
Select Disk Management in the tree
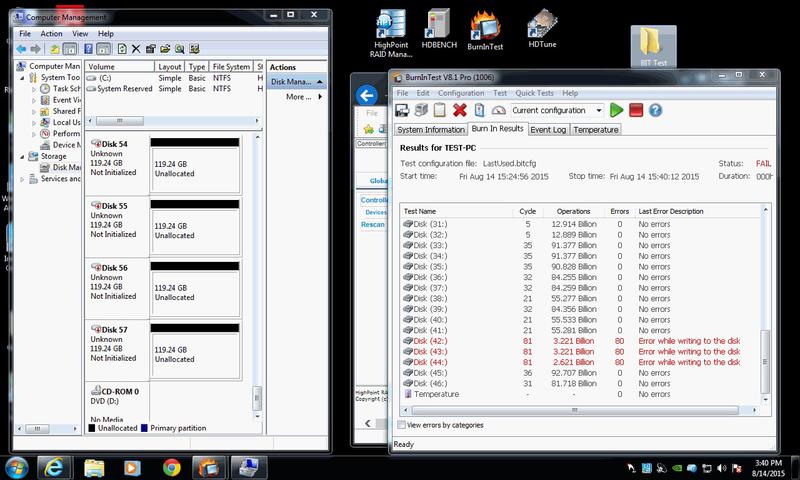[x=61, y=167]
